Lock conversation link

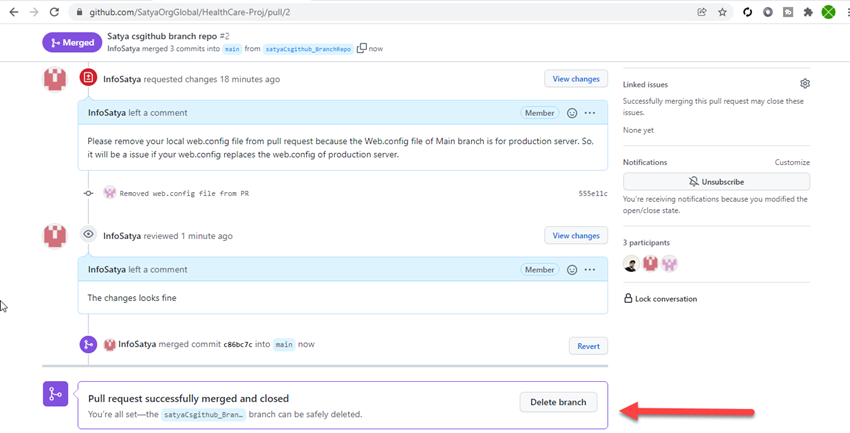pyautogui.click(x=661, y=299)
